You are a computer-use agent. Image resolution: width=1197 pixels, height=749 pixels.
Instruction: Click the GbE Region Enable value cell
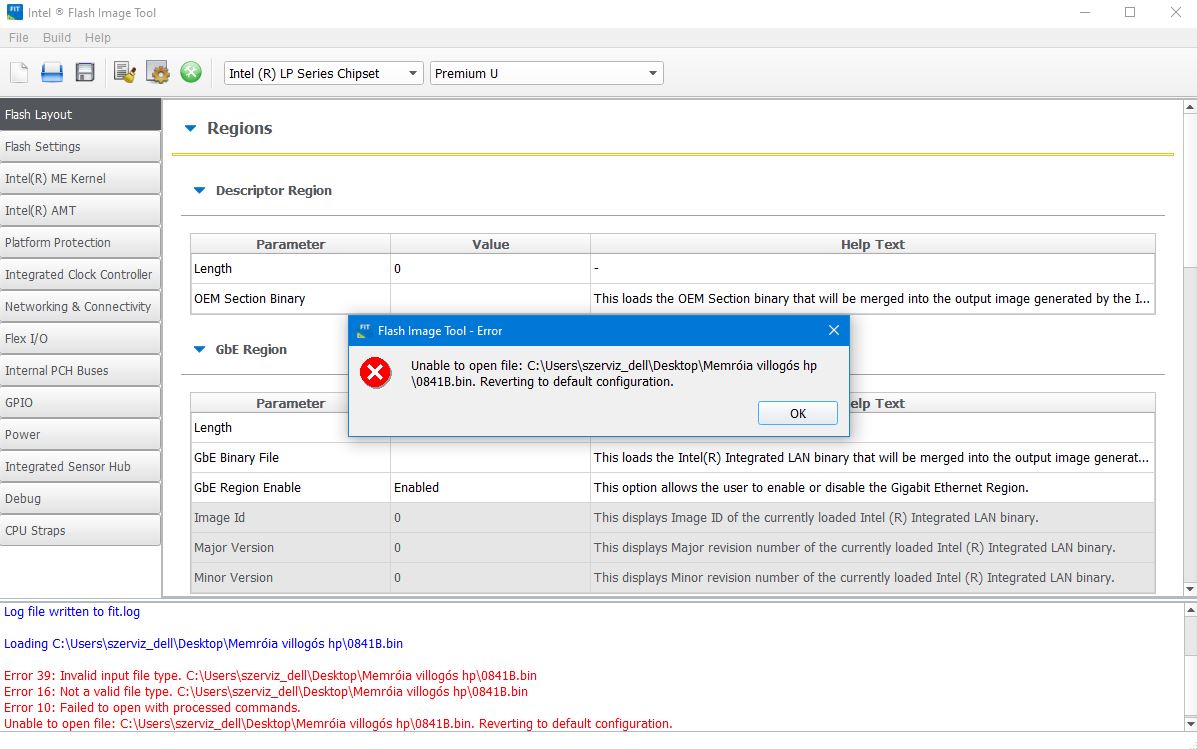pos(490,487)
